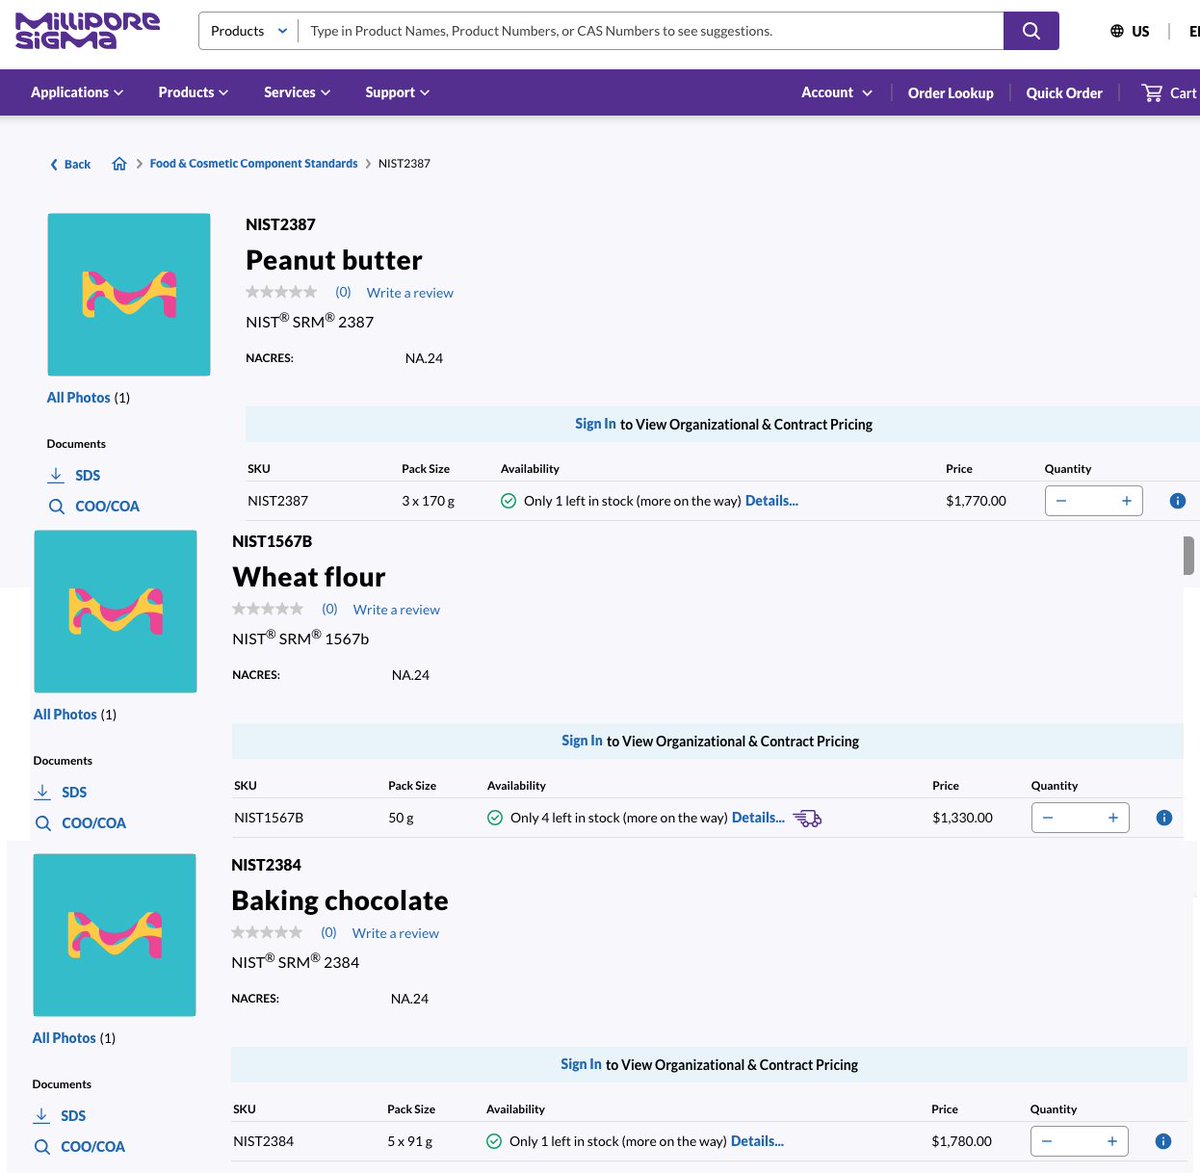Click the globe region icon
The width and height of the screenshot is (1200, 1173).
[x=1117, y=31]
